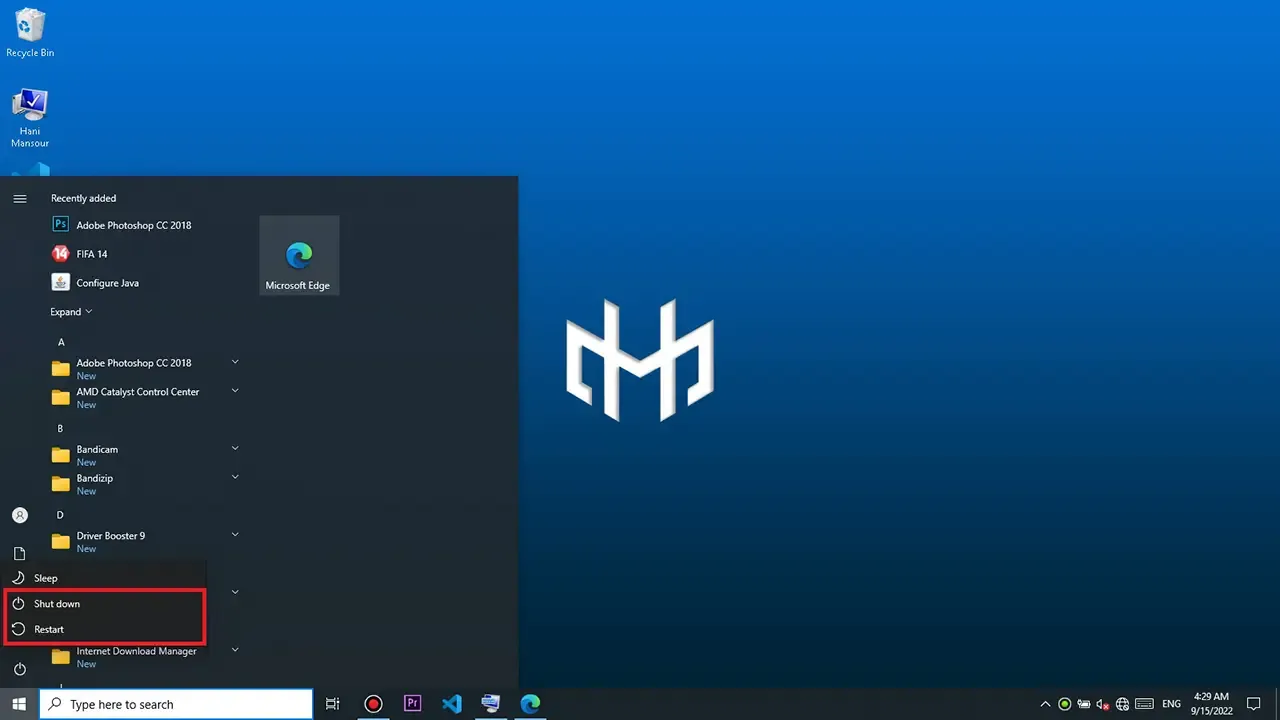
Task: Open the AMD Catalyst Control Center entry
Action: tap(145, 397)
